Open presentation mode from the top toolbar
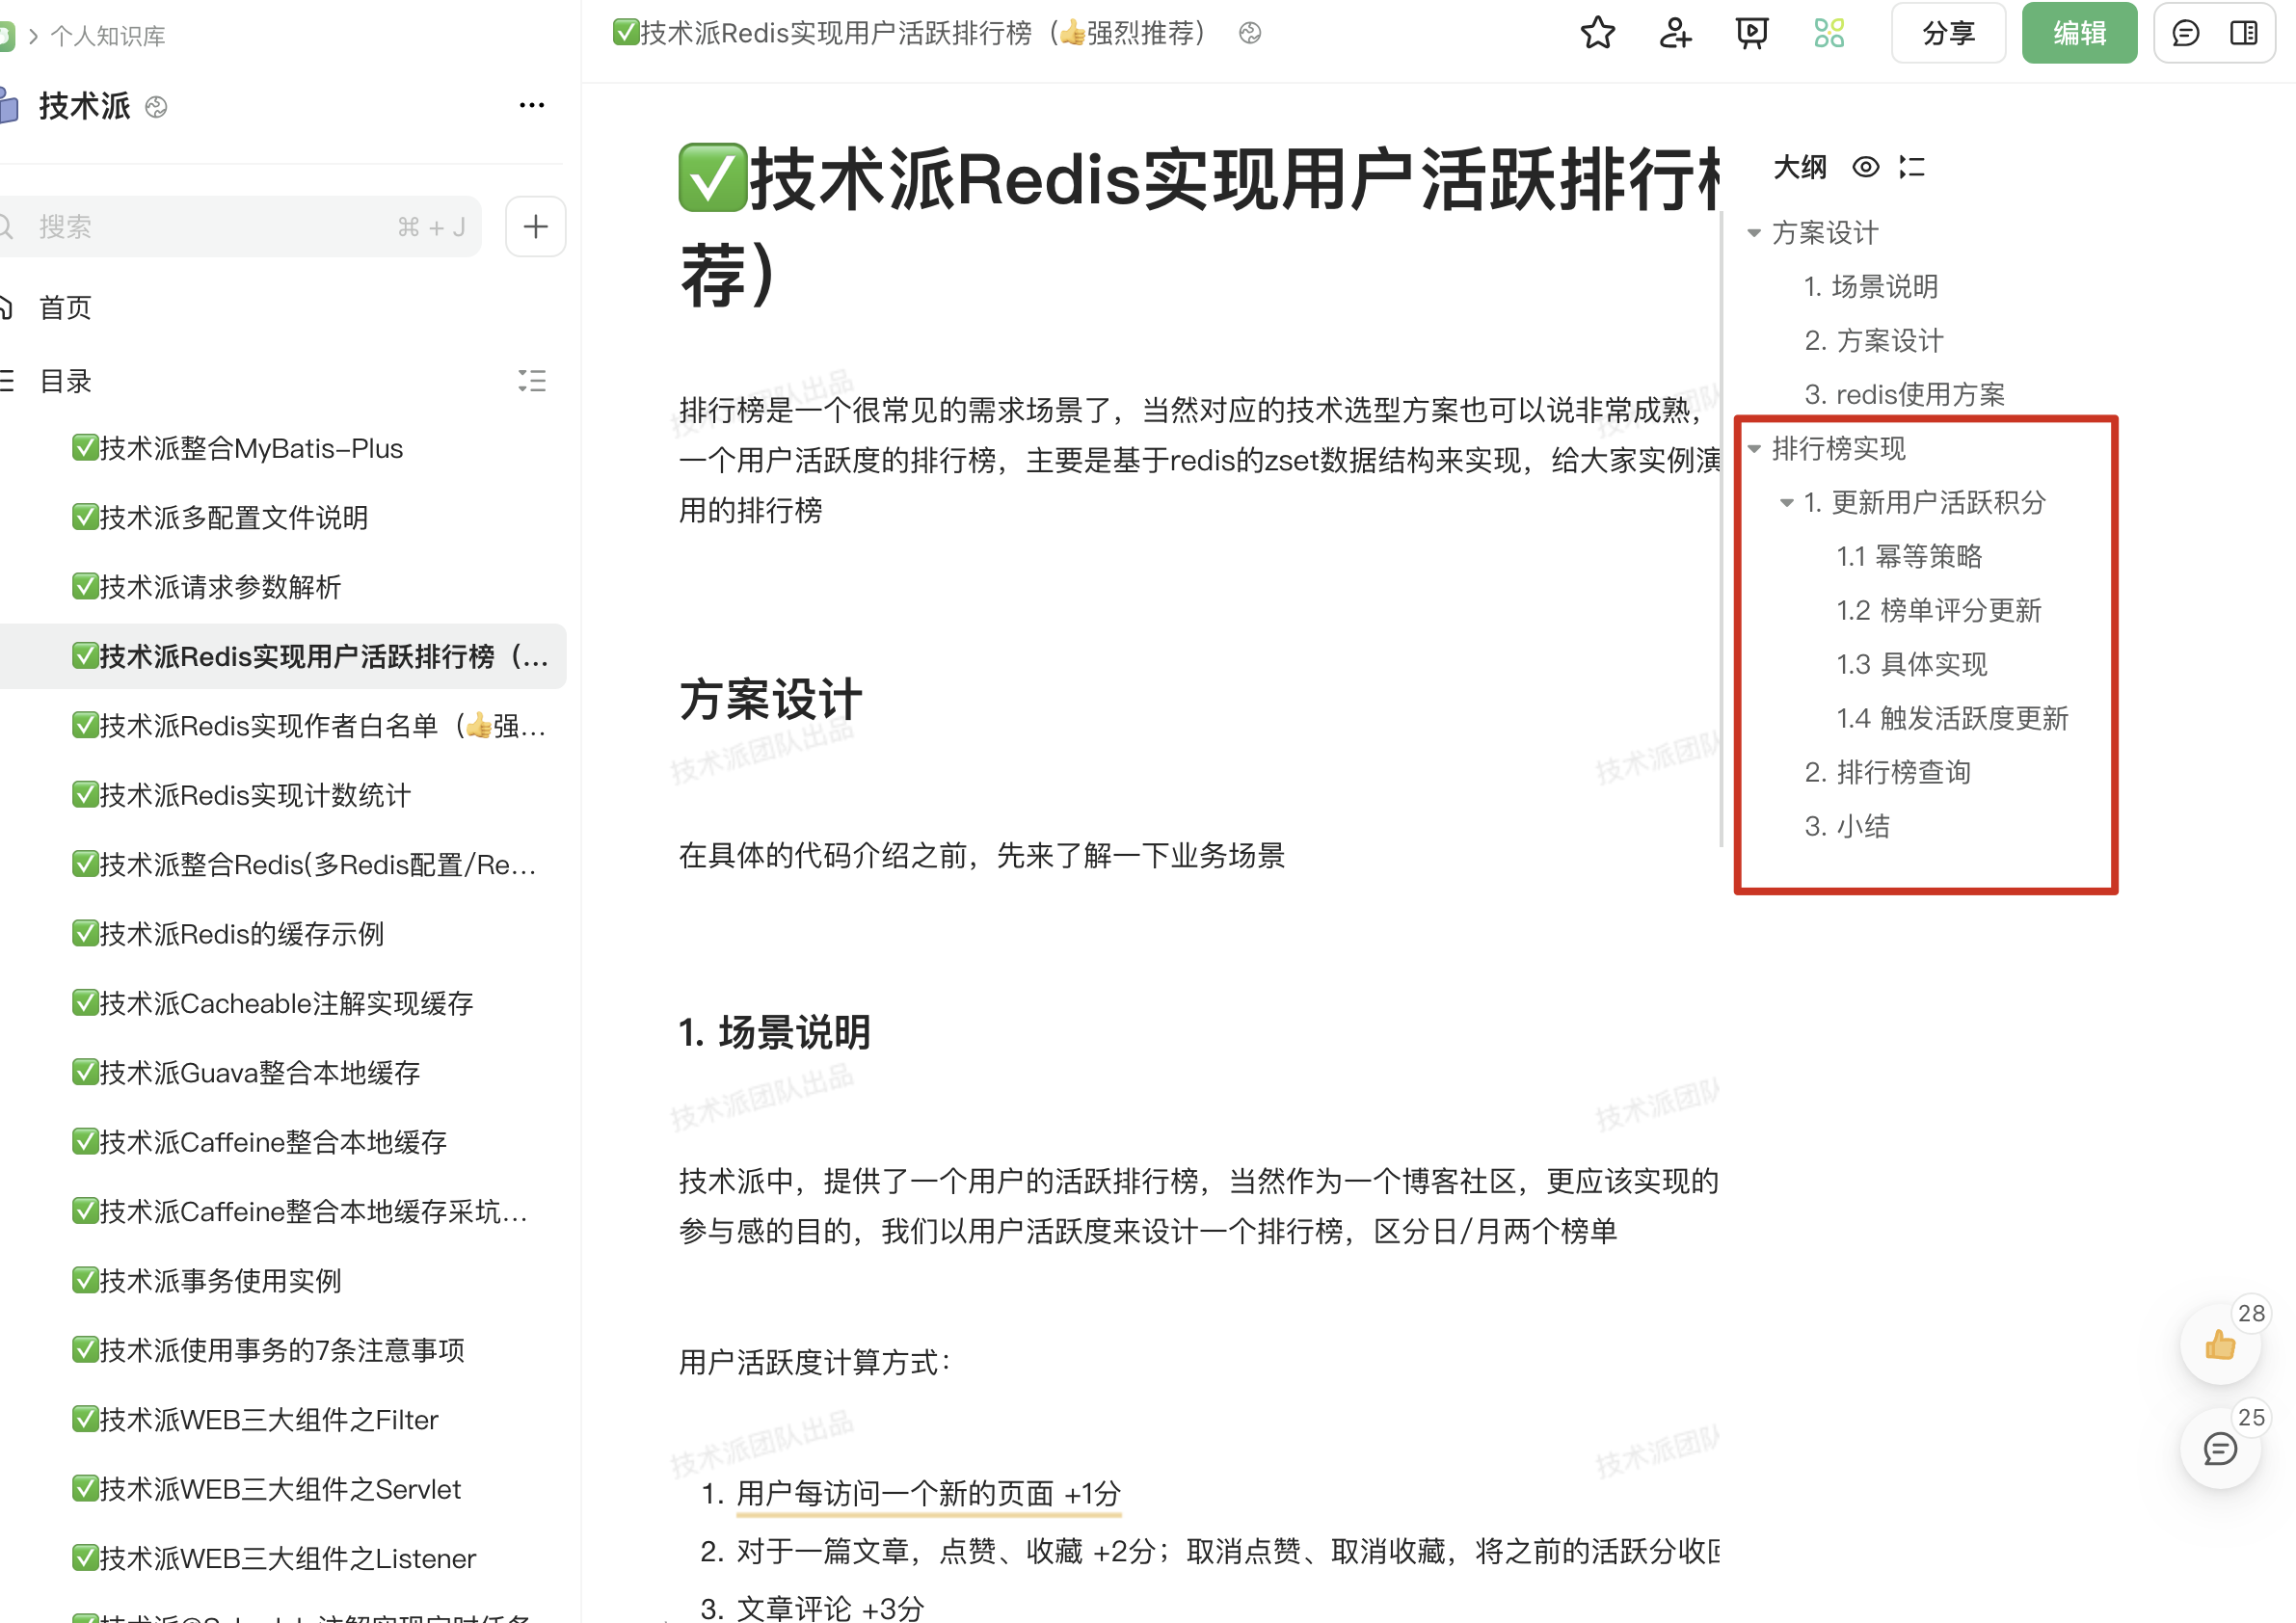The image size is (2296, 1623). tap(1751, 33)
